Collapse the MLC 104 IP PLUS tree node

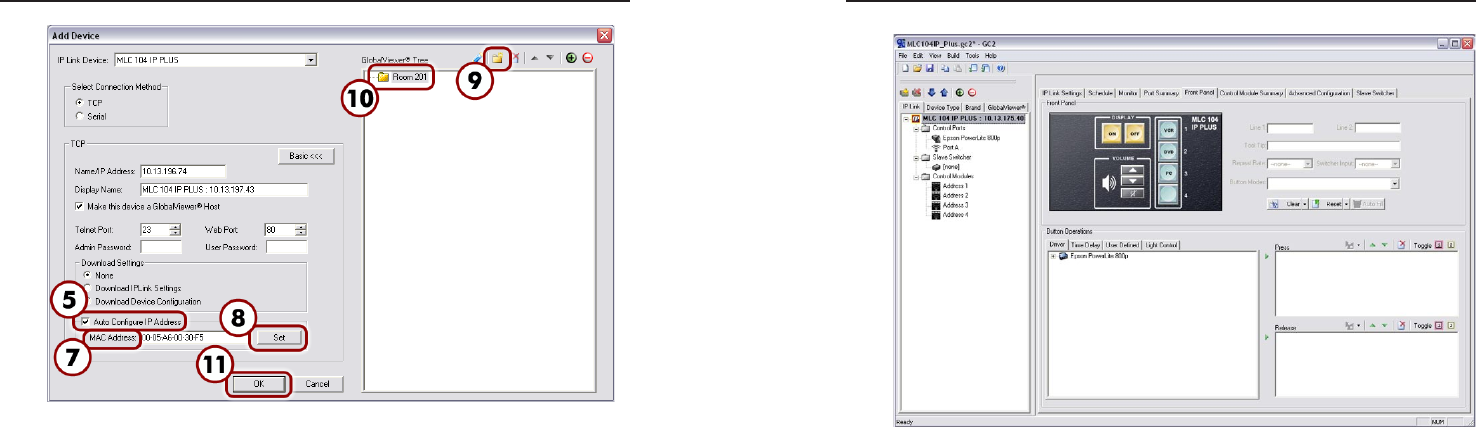[x=905, y=119]
